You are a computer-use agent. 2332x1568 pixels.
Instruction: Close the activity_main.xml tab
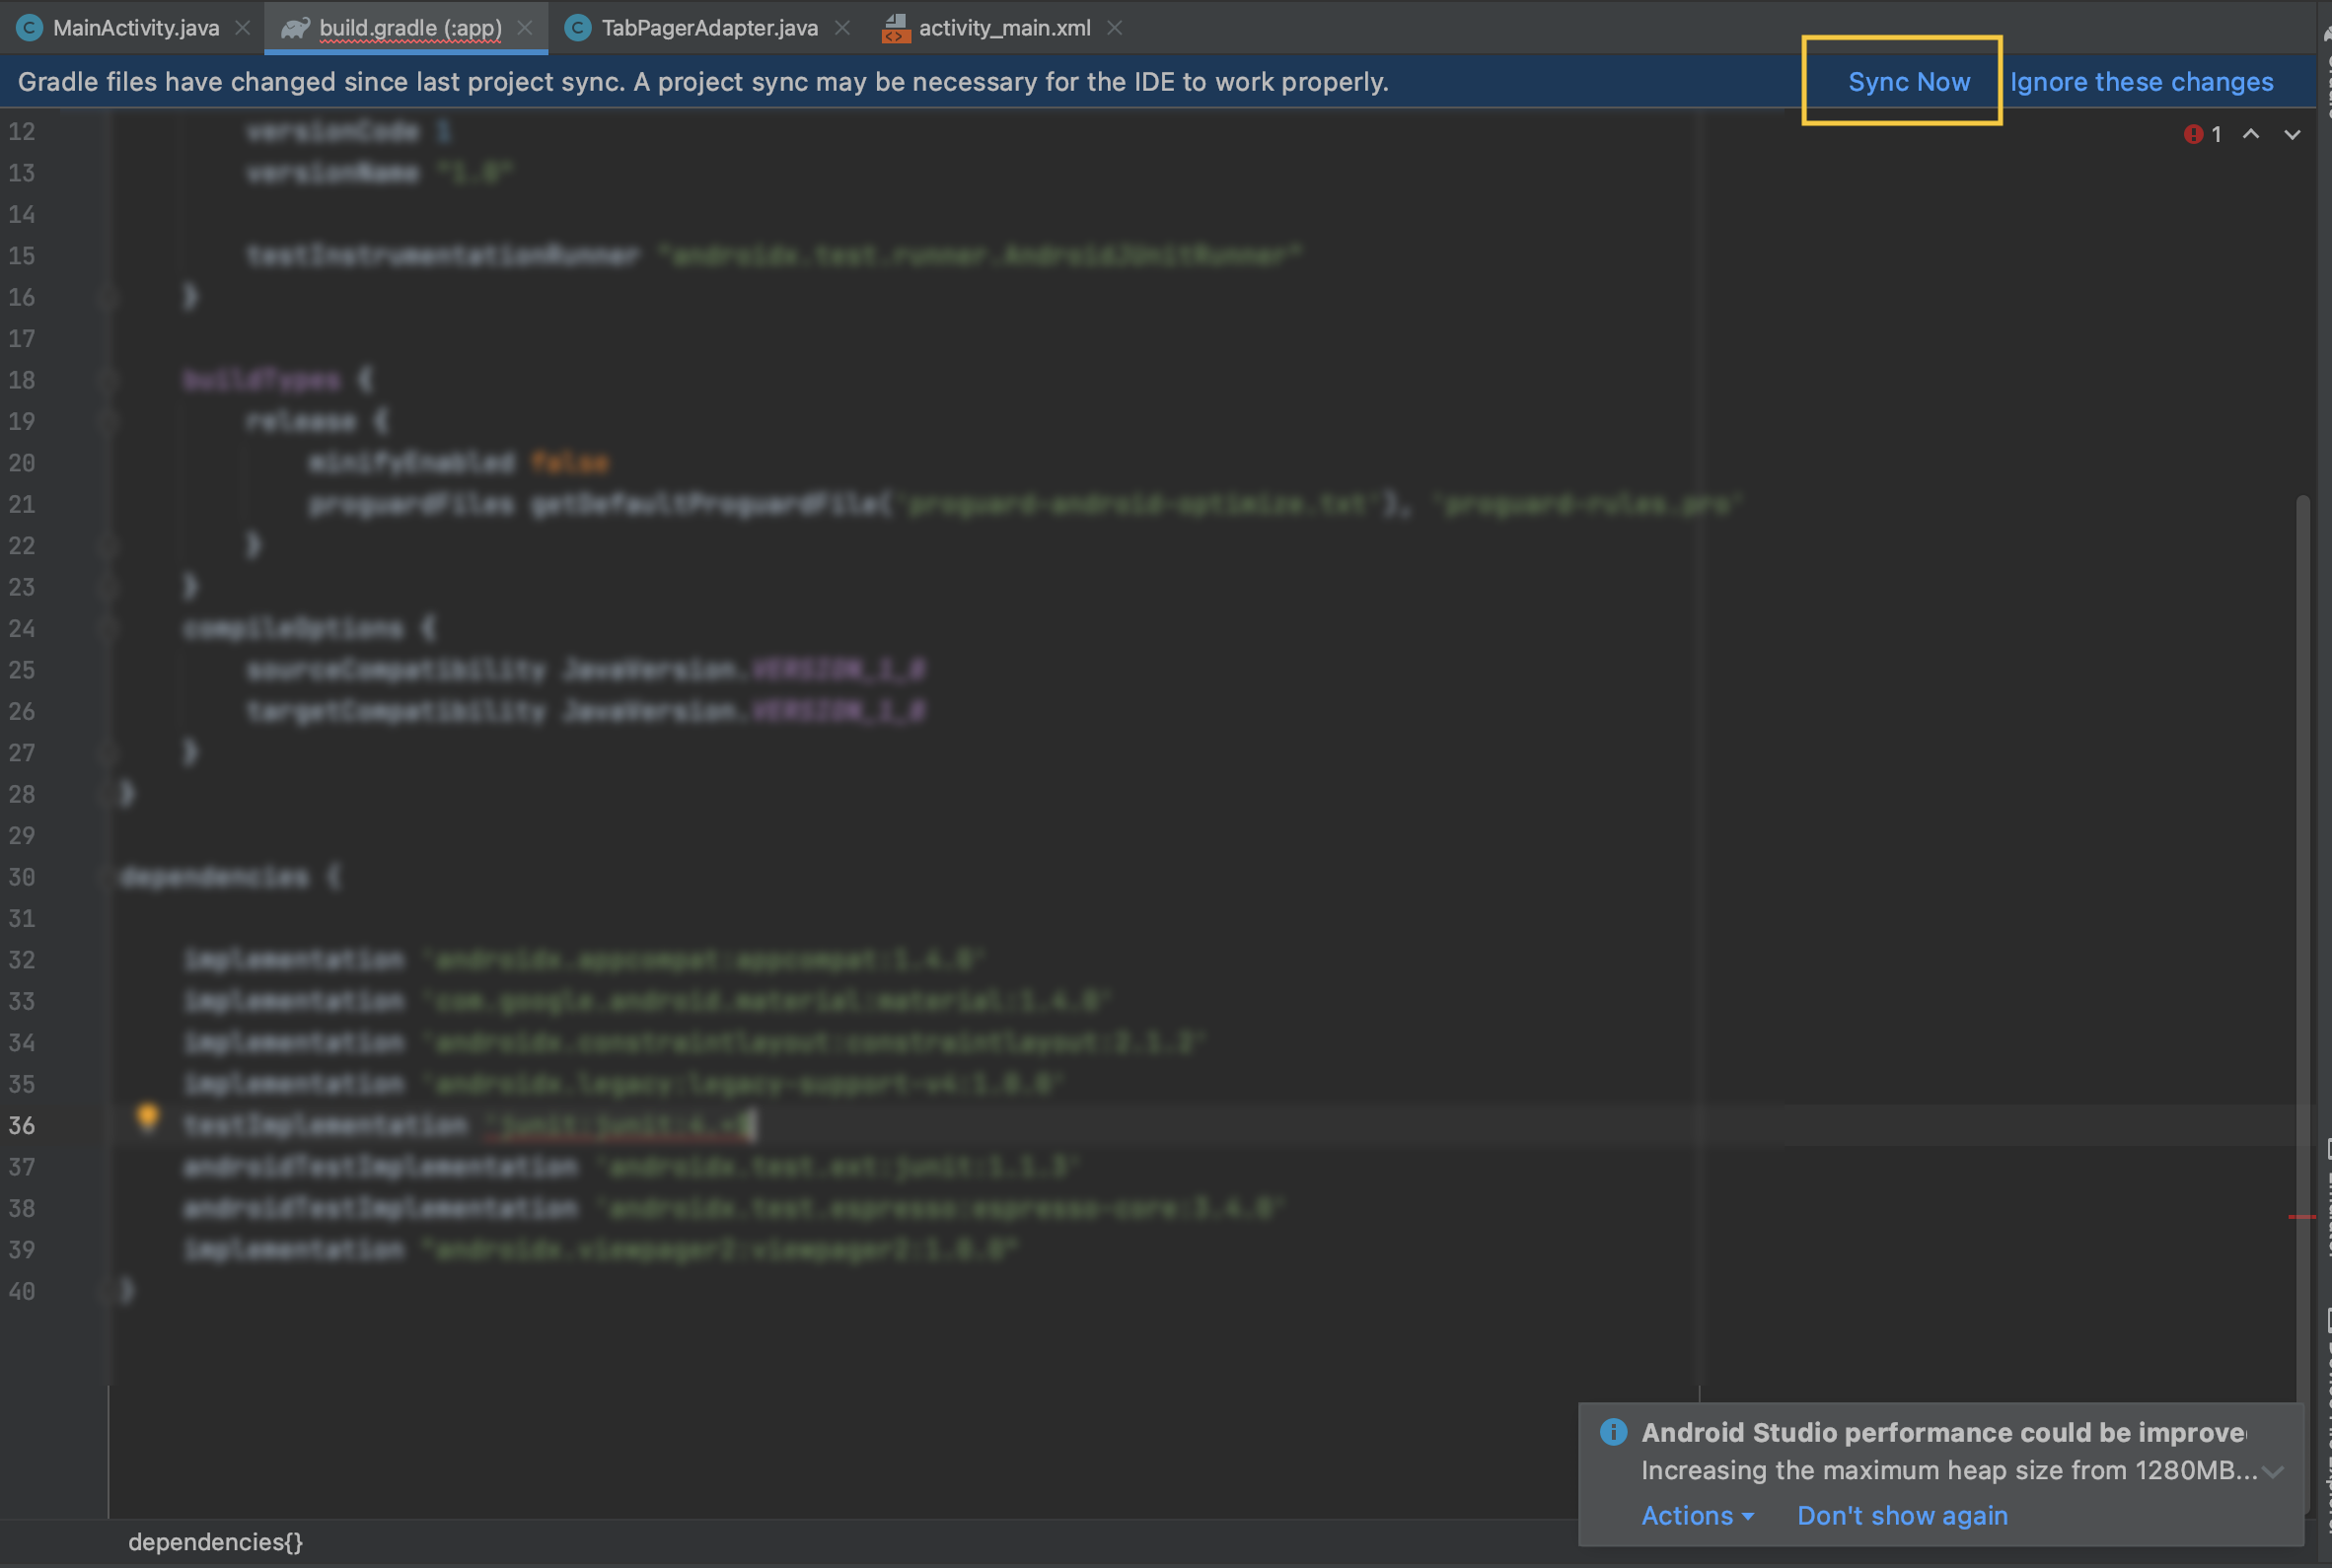coord(1114,28)
